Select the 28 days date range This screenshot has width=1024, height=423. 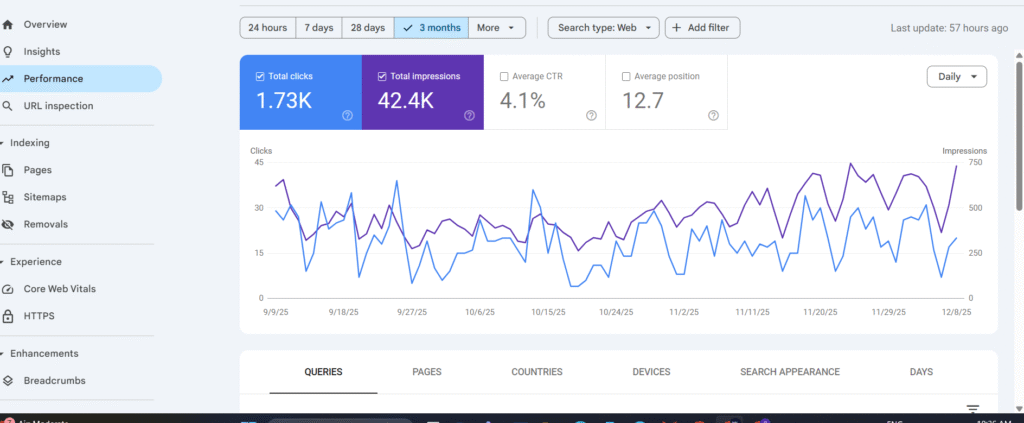click(368, 28)
